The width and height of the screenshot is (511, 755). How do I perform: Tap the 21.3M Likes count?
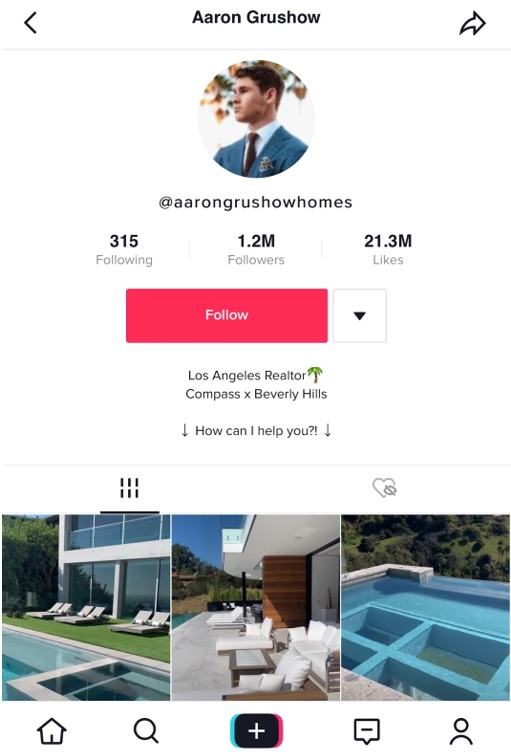pyautogui.click(x=388, y=249)
